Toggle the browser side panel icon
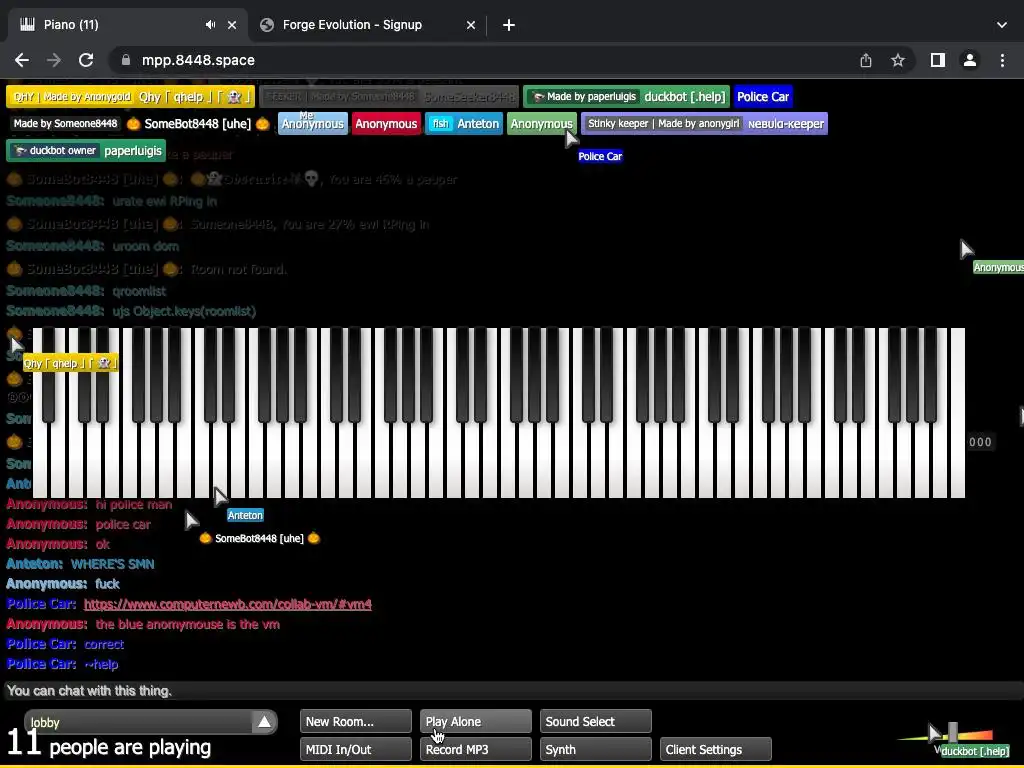Screen dimensions: 1024x768 coord(938,60)
